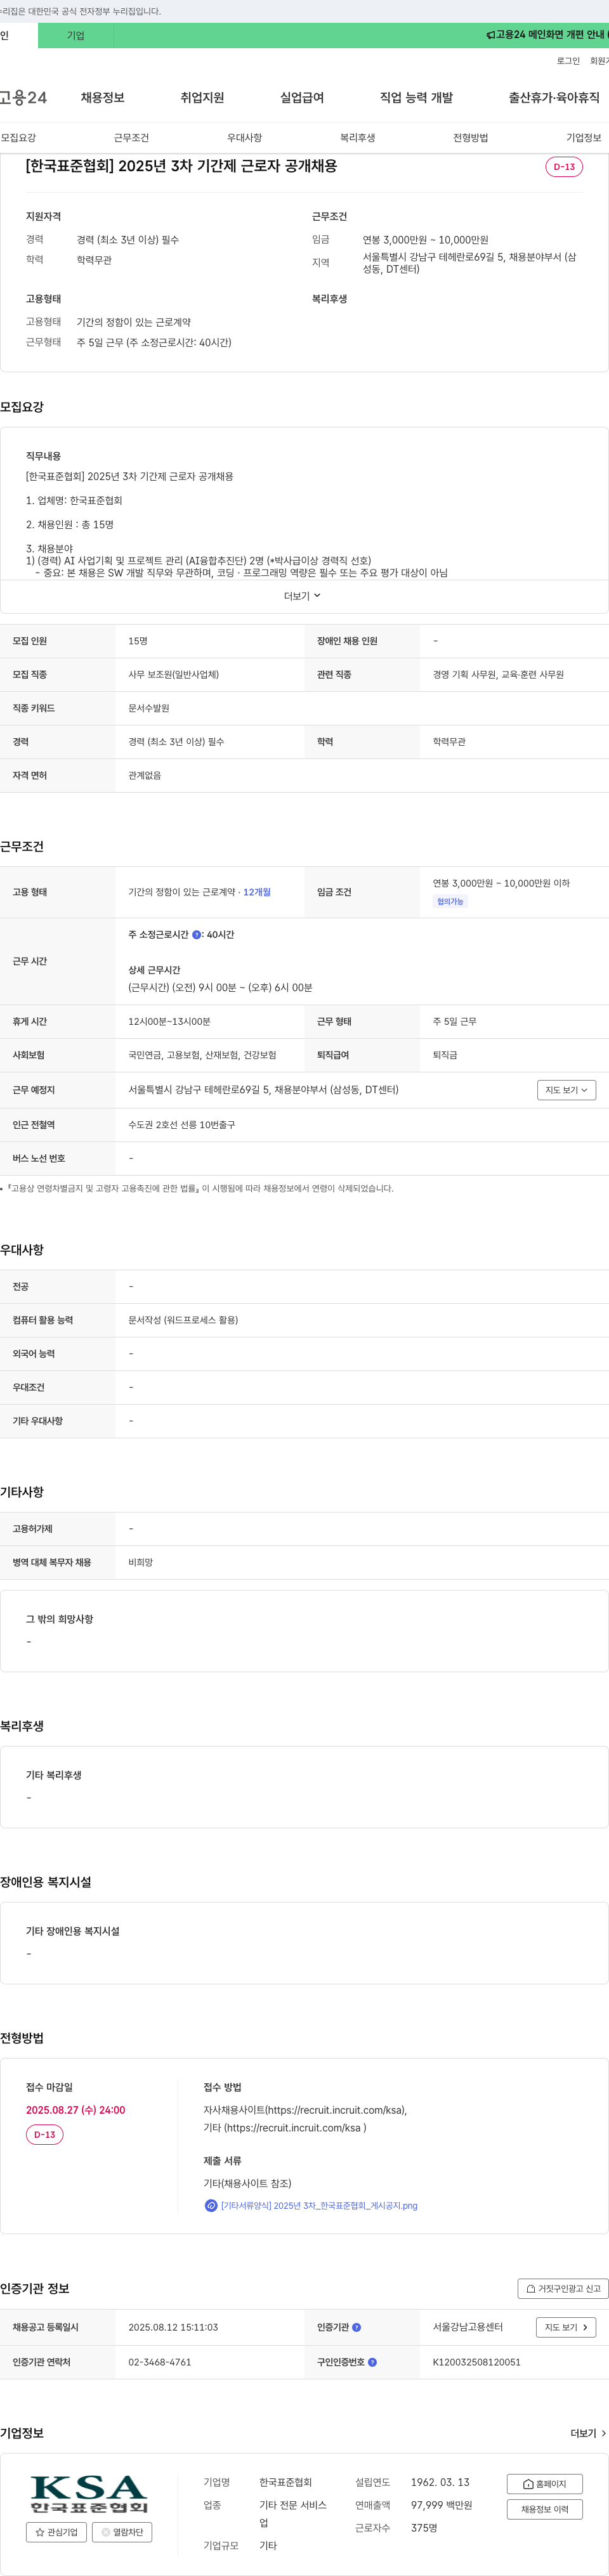Jump to the 우대사항 section tab
The height and width of the screenshot is (2576, 609).
(244, 138)
